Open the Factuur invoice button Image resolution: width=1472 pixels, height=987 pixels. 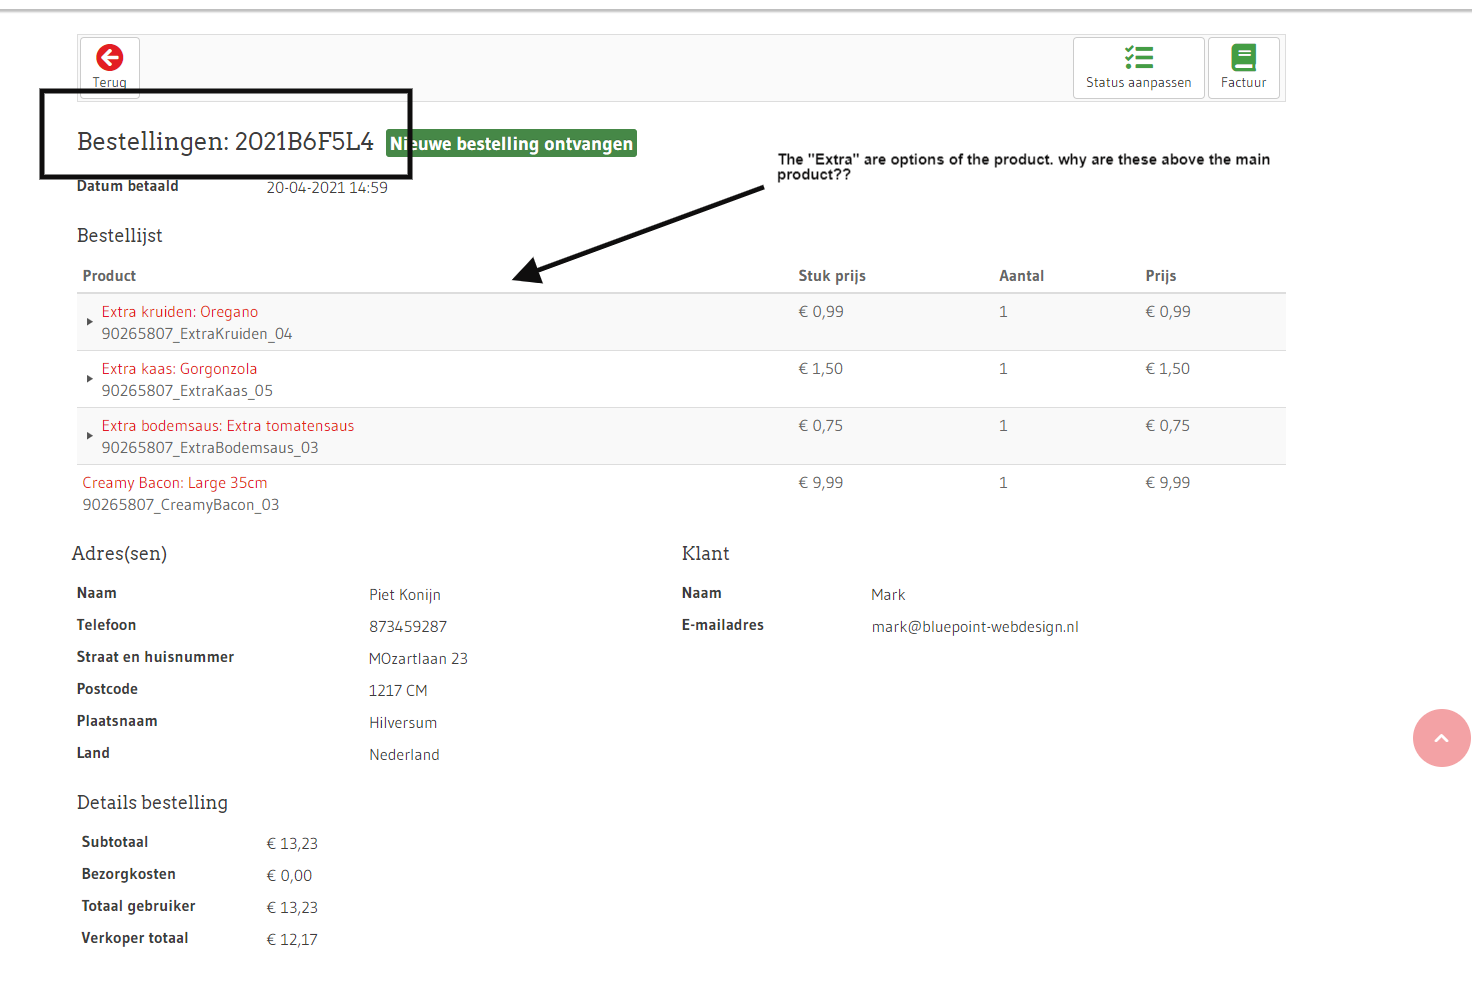pos(1243,68)
